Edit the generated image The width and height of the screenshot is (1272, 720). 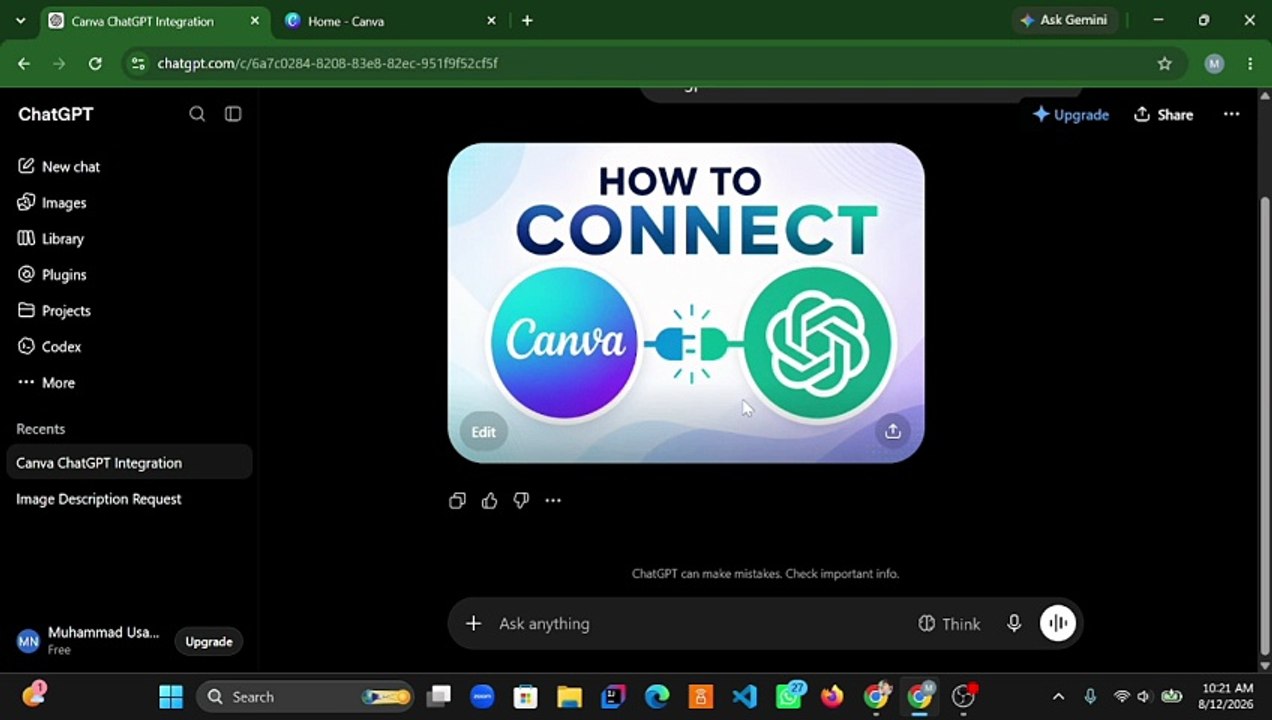[x=483, y=432]
